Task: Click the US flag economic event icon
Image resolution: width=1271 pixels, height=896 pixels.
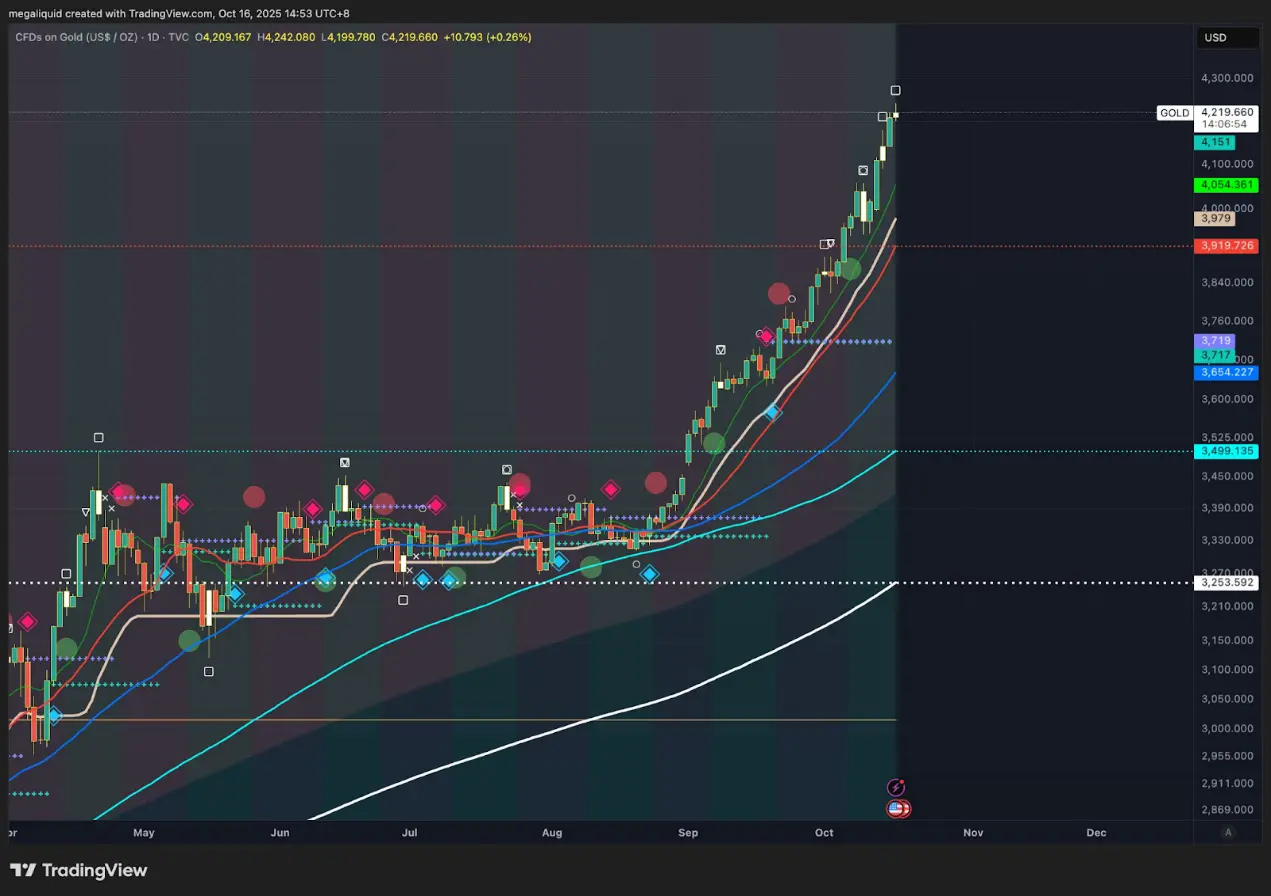Action: (896, 809)
